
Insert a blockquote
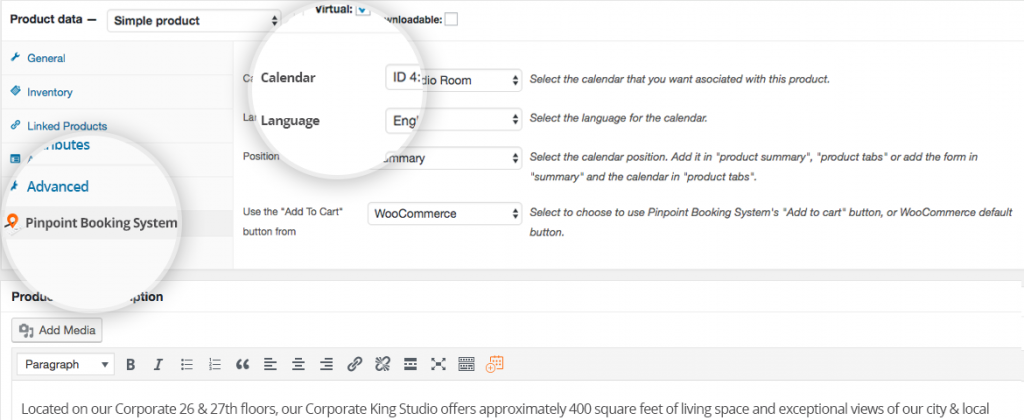243,364
